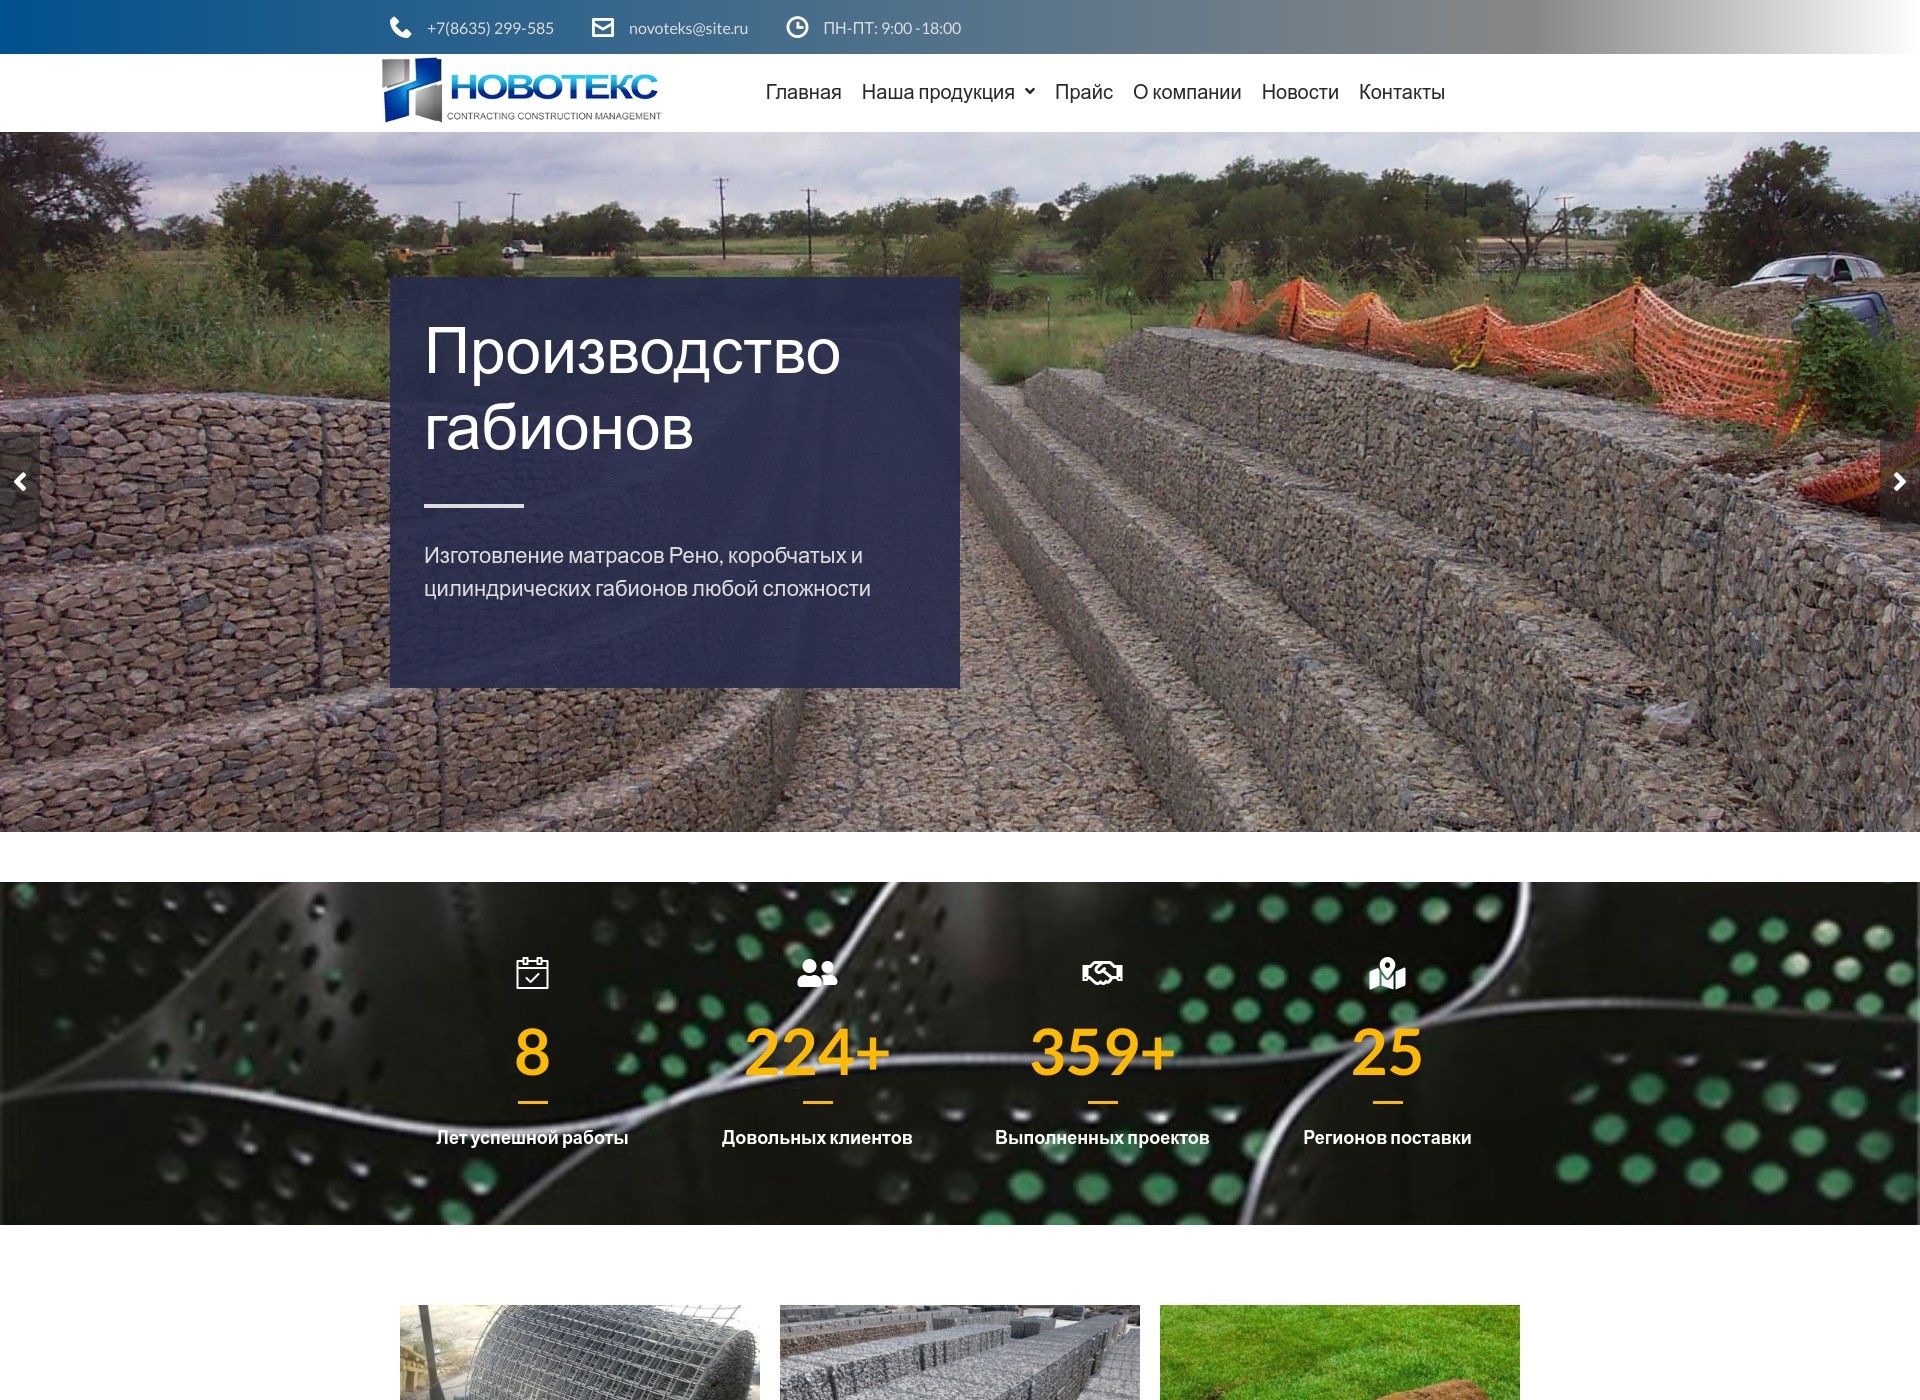Click the clock working-hours icon
The height and width of the screenshot is (1400, 1920).
coord(797,28)
